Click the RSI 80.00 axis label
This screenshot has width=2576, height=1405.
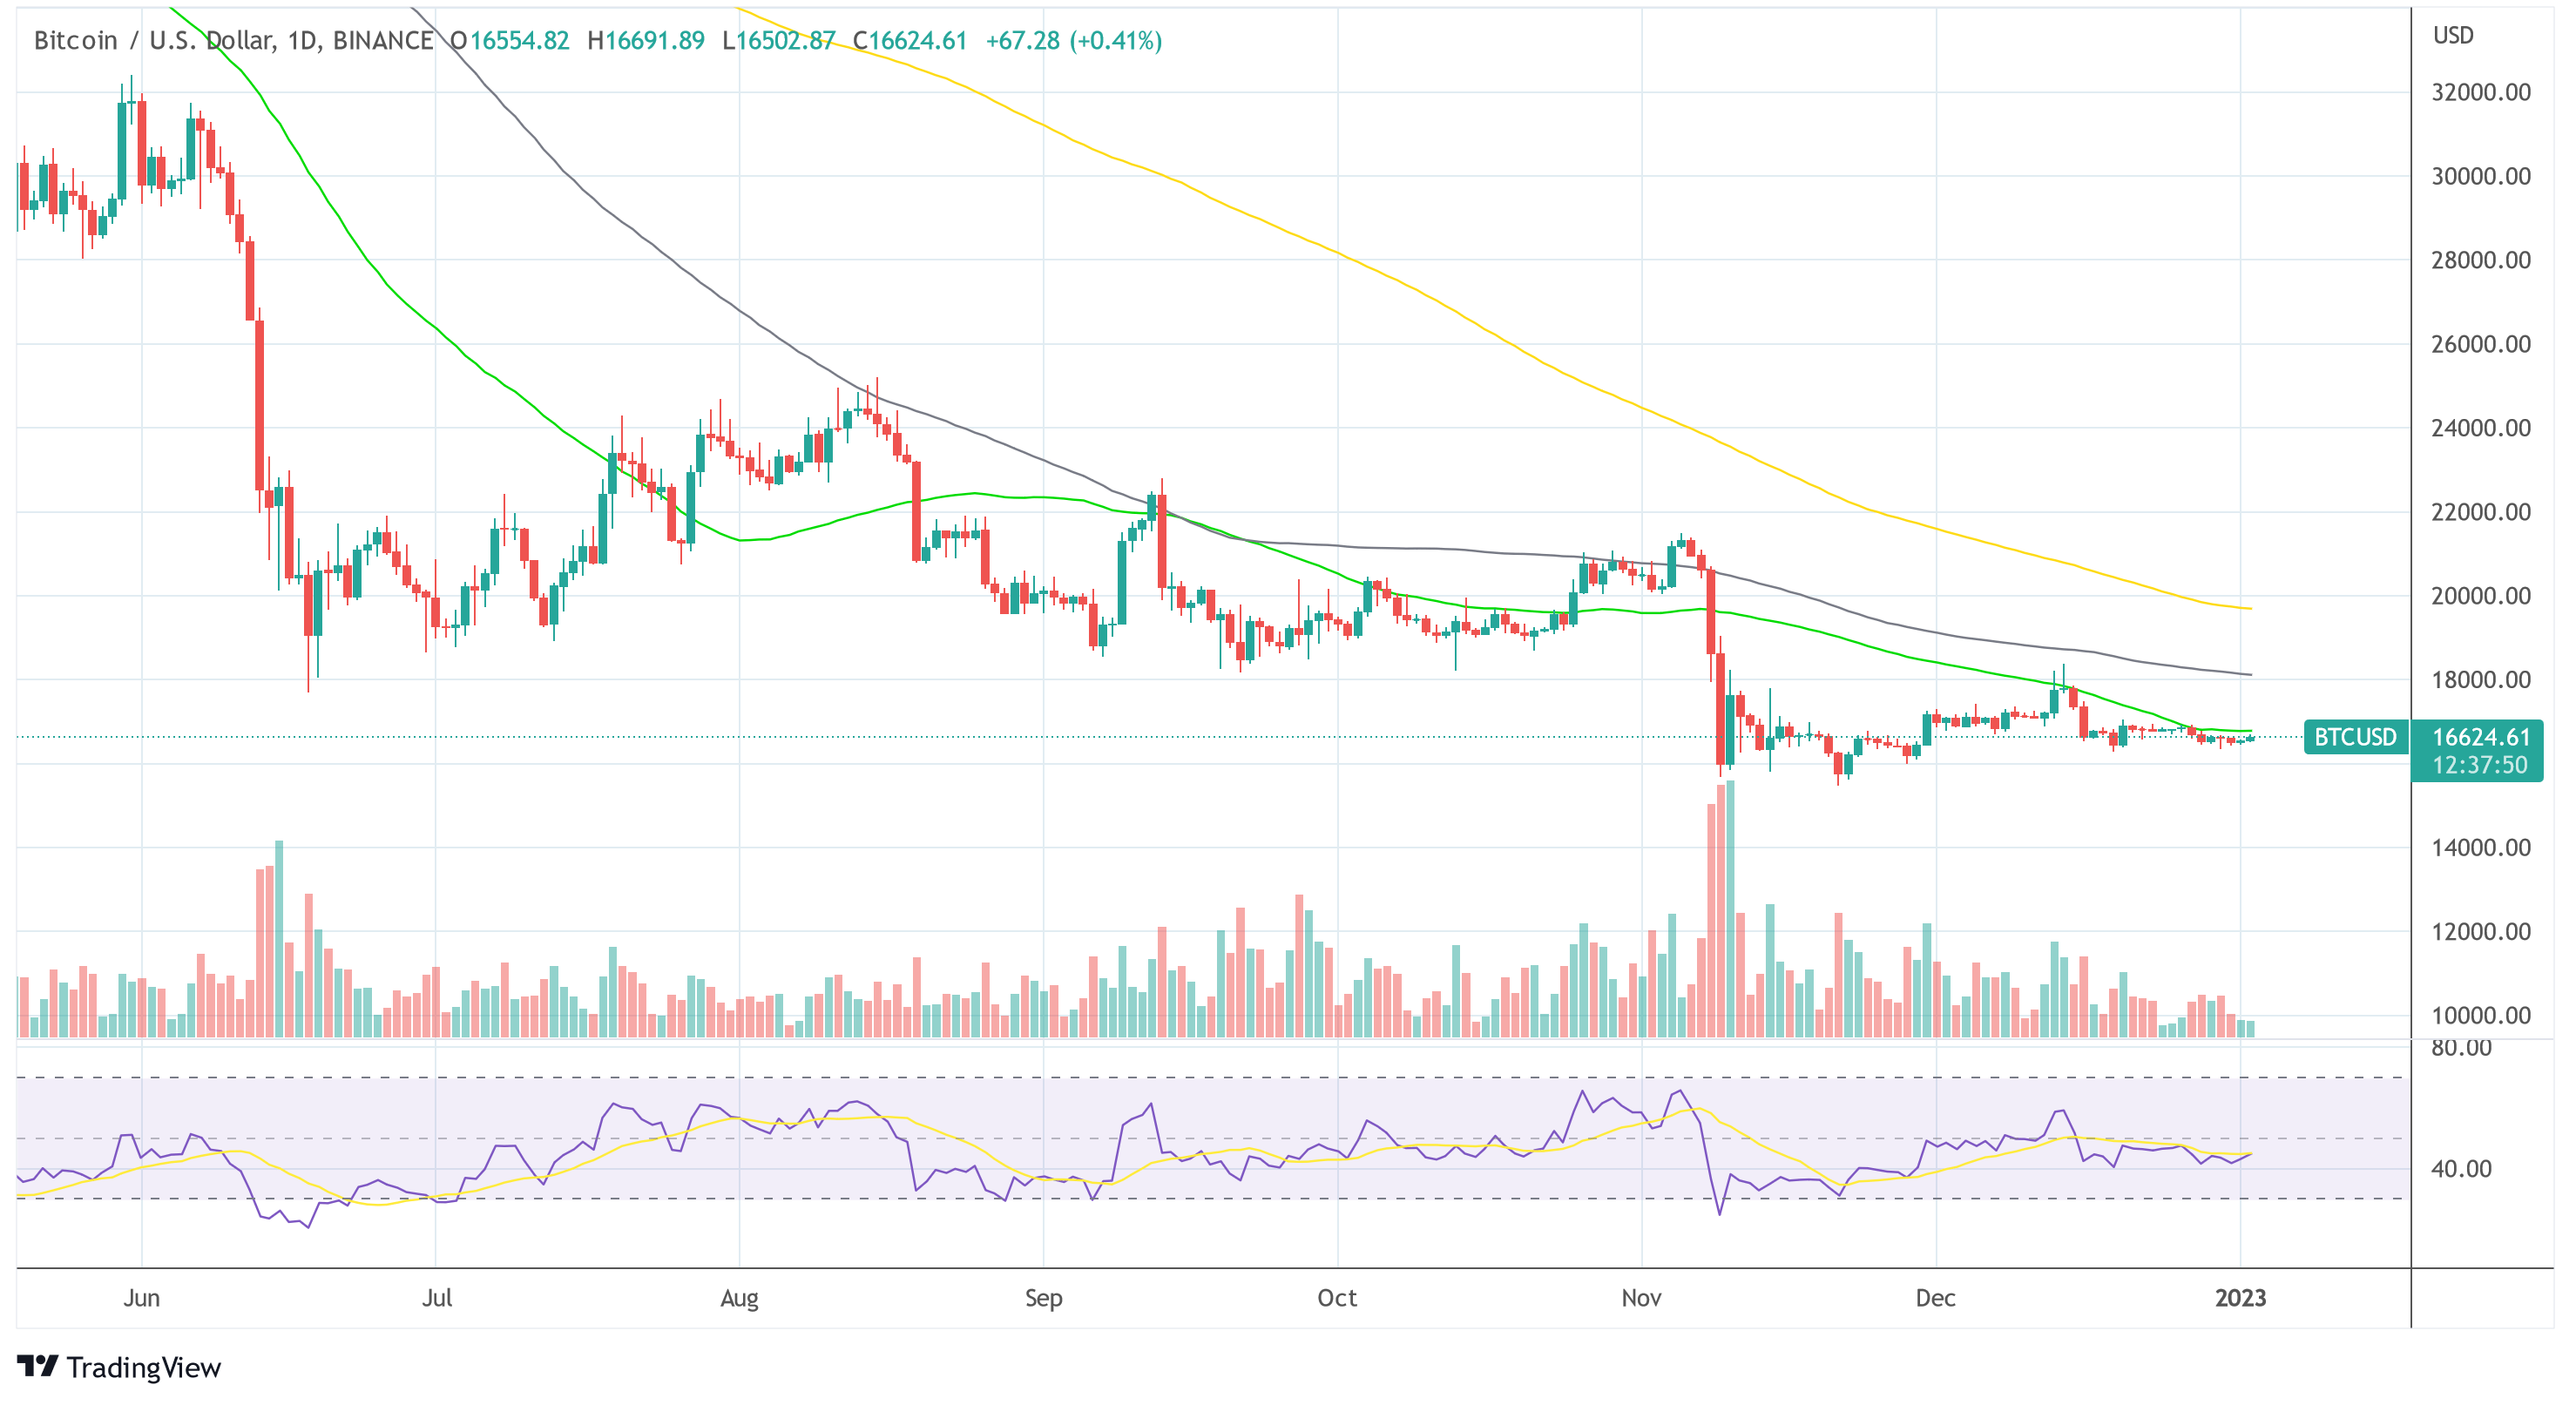[2461, 1048]
